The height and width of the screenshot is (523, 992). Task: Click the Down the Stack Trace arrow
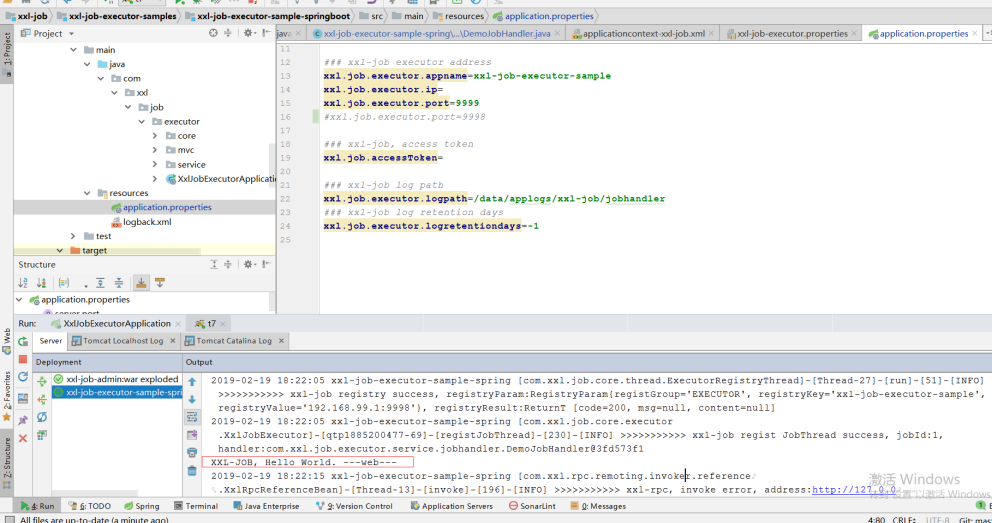(192, 399)
